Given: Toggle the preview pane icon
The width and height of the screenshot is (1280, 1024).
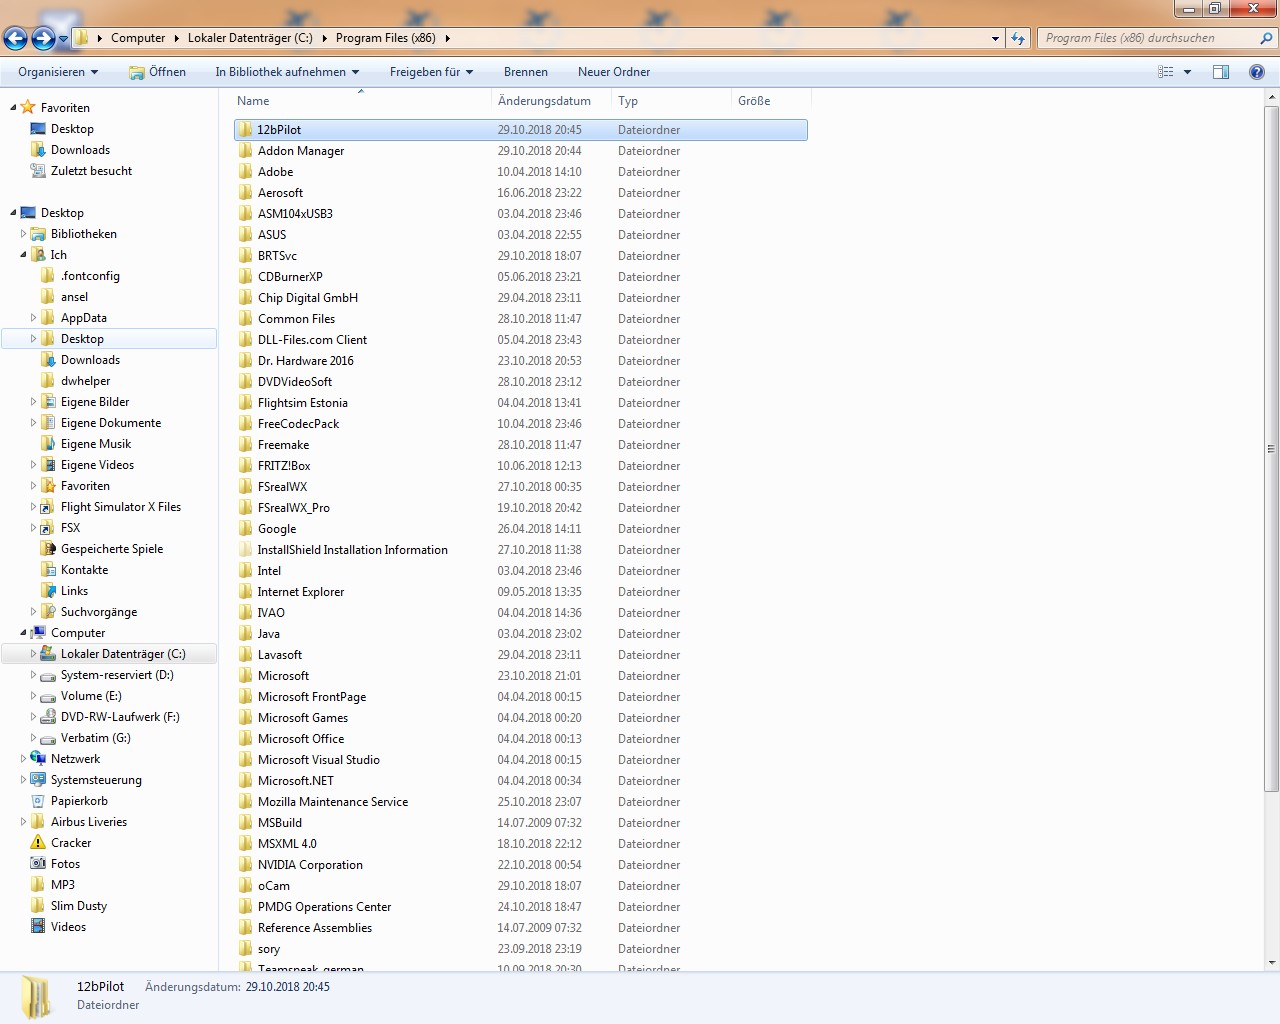Looking at the screenshot, I should tap(1221, 72).
